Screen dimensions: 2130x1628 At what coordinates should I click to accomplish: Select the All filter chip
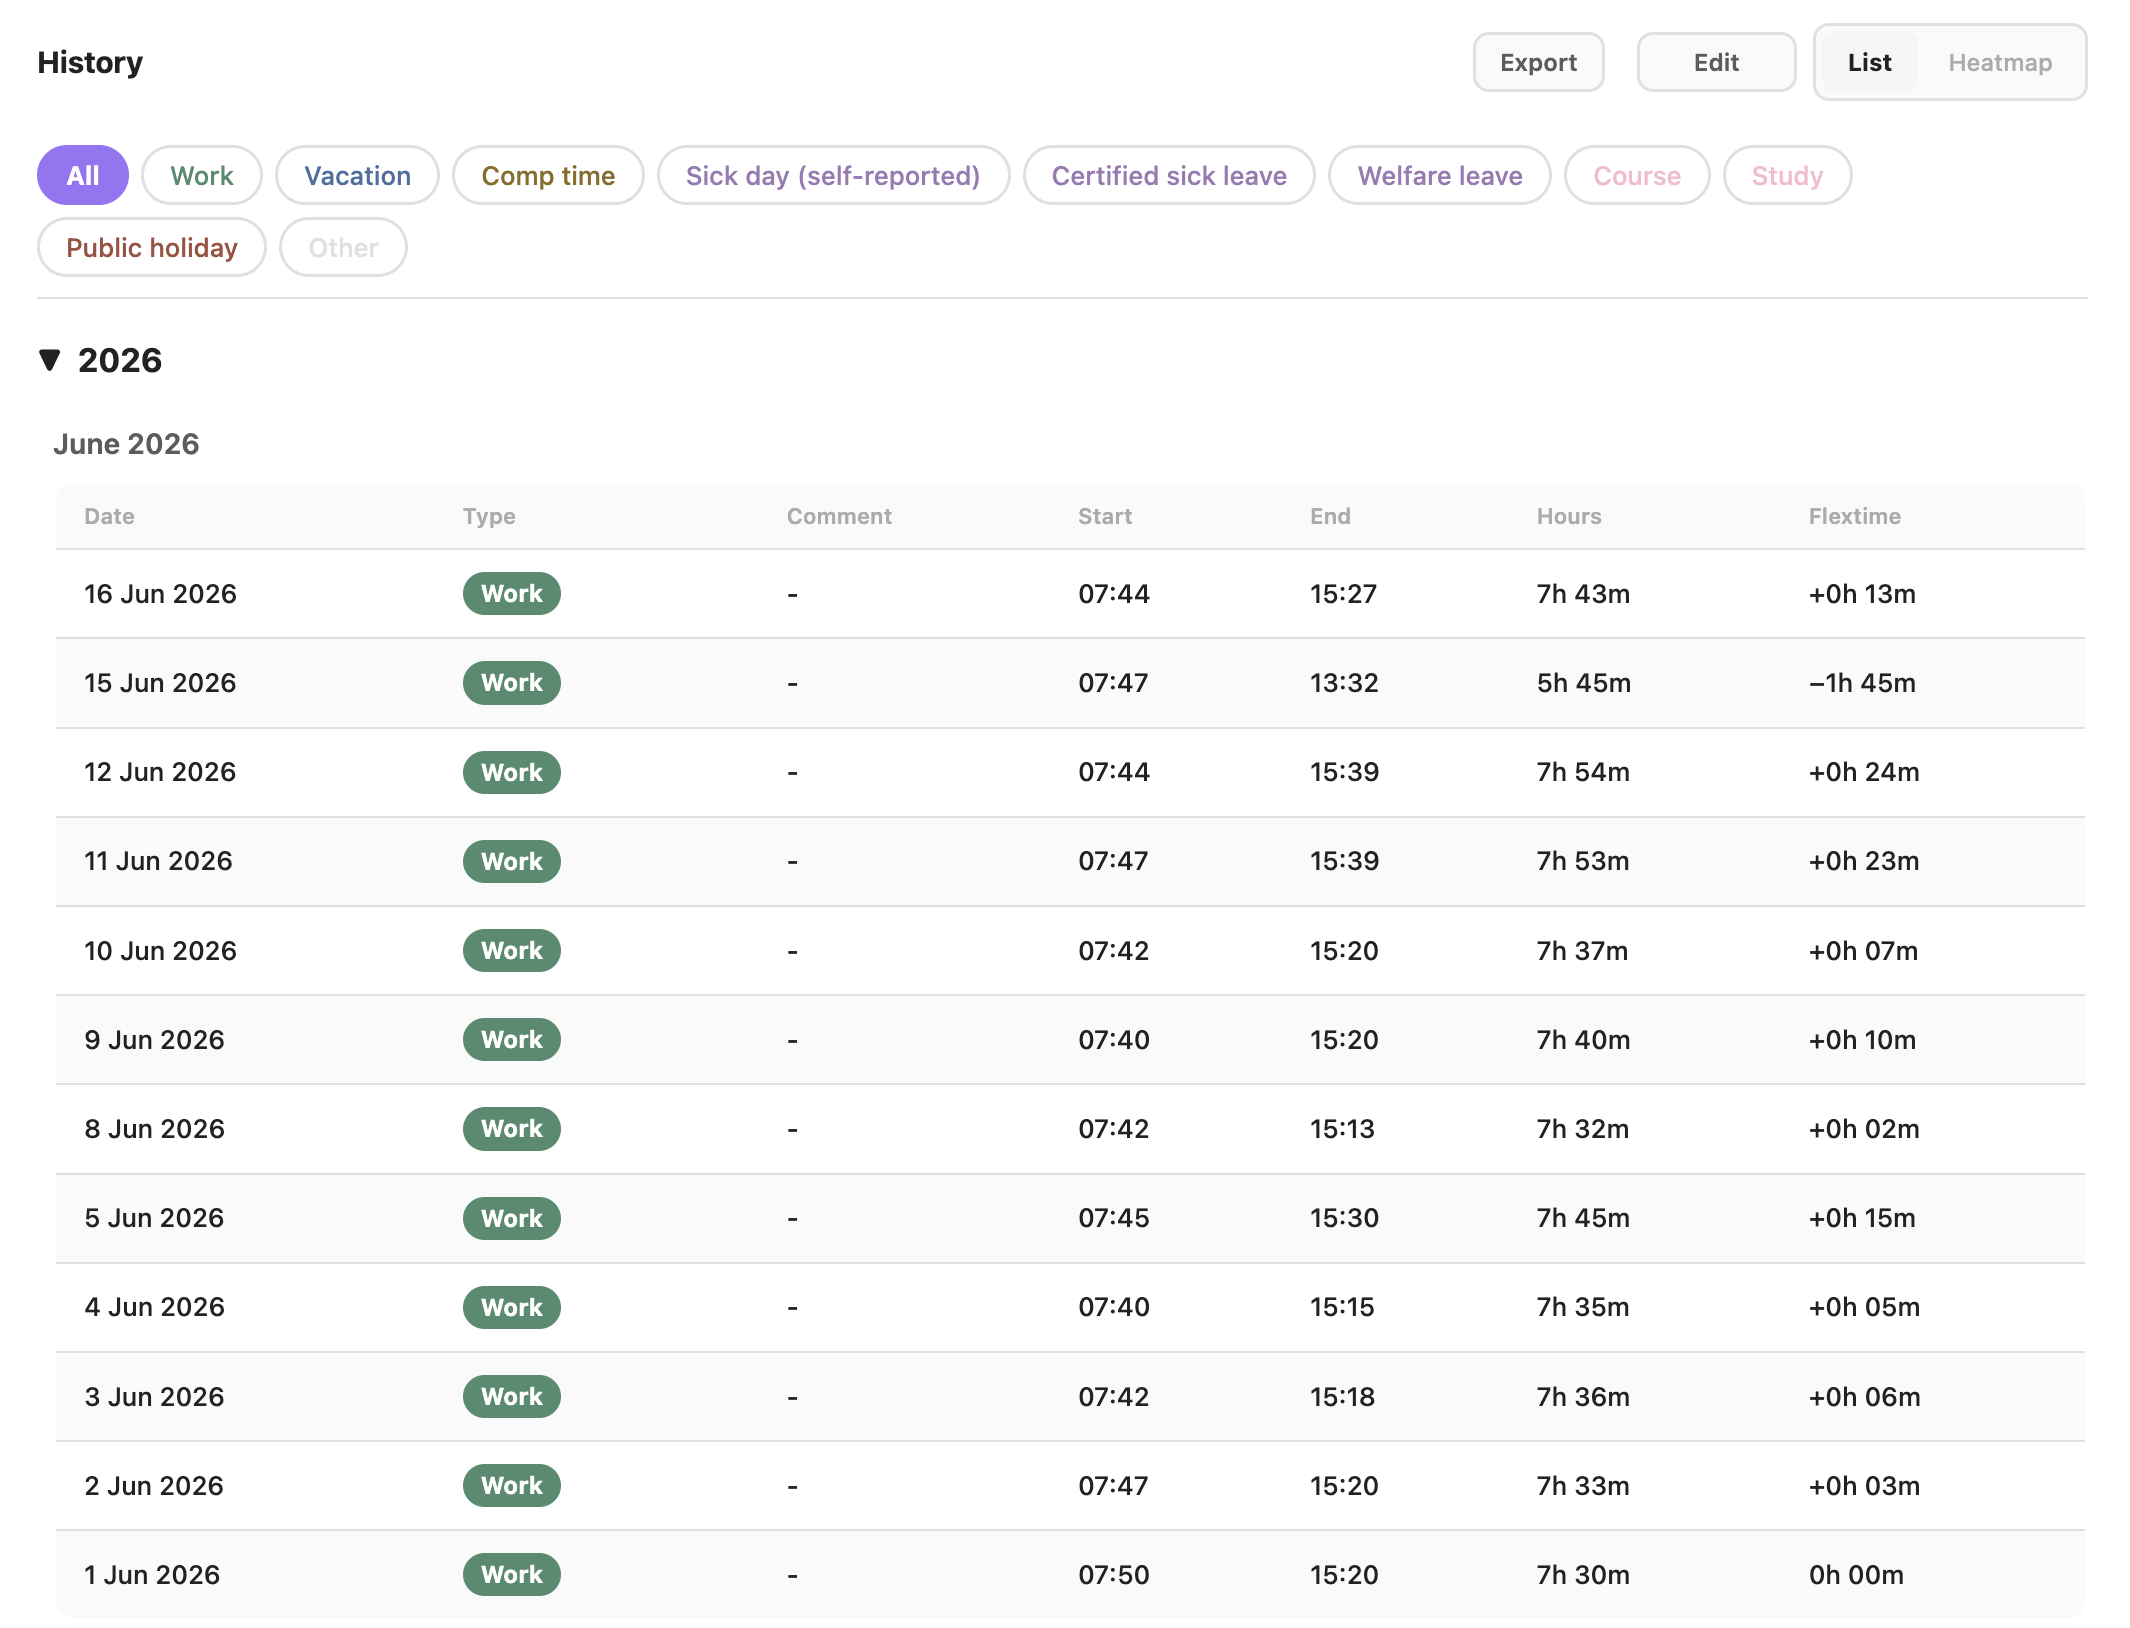point(83,175)
